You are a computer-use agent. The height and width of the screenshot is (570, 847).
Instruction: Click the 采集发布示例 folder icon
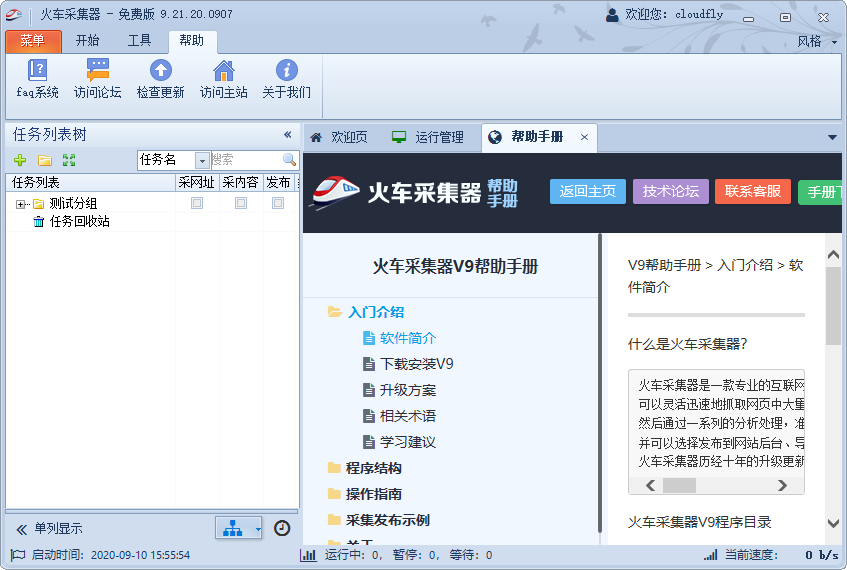tap(334, 519)
